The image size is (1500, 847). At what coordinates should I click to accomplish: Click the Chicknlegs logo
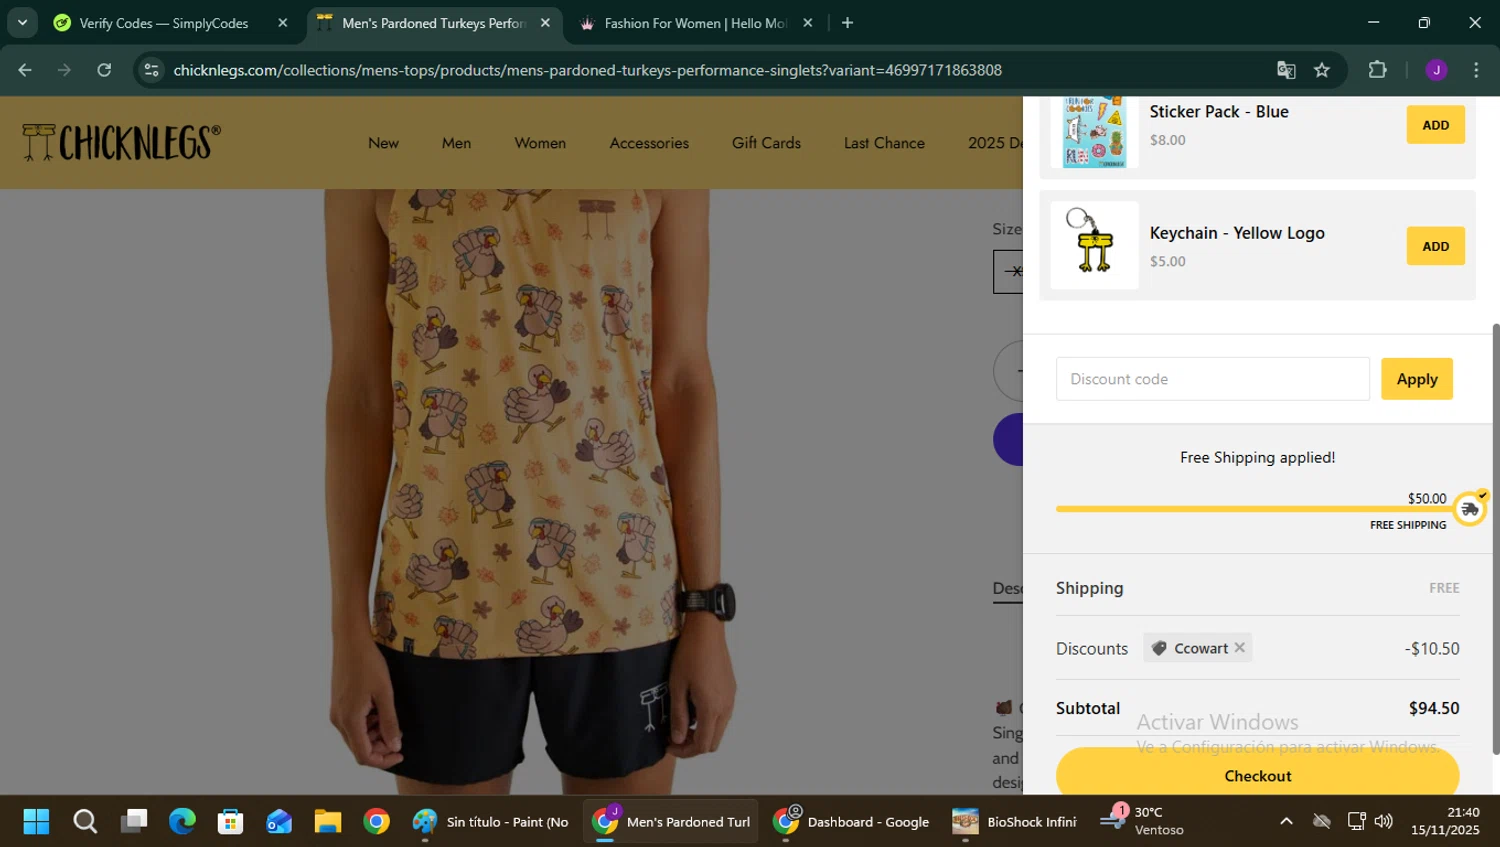[121, 143]
